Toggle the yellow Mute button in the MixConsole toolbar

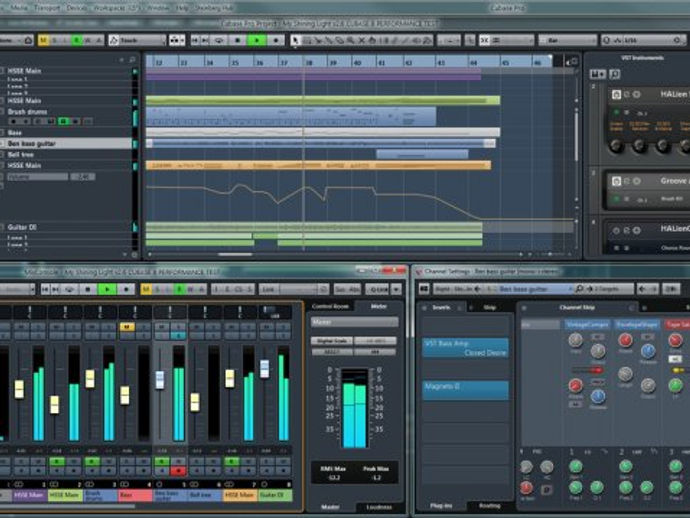click(x=146, y=289)
